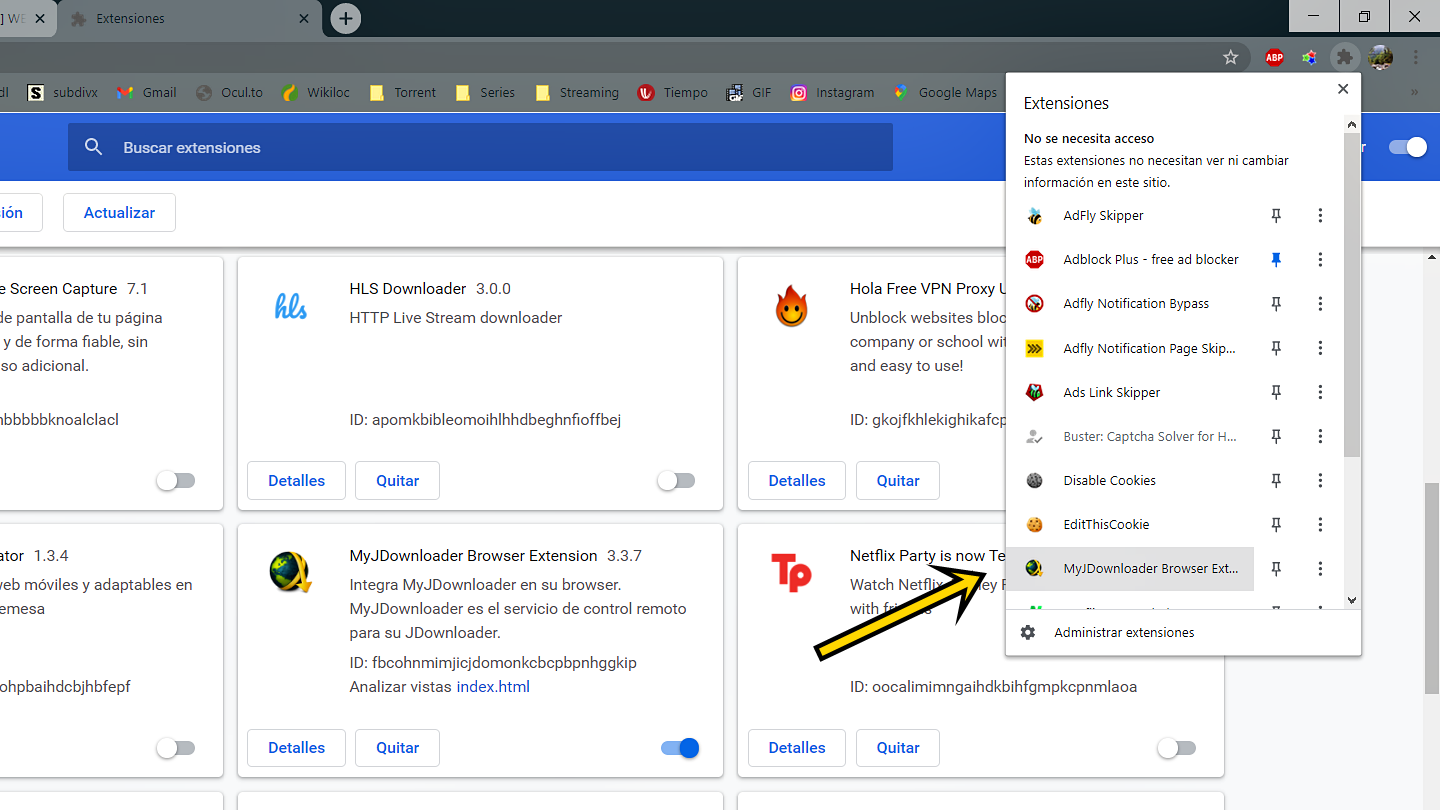The width and height of the screenshot is (1440, 810).
Task: Click the Actualizar button
Action: (119, 212)
